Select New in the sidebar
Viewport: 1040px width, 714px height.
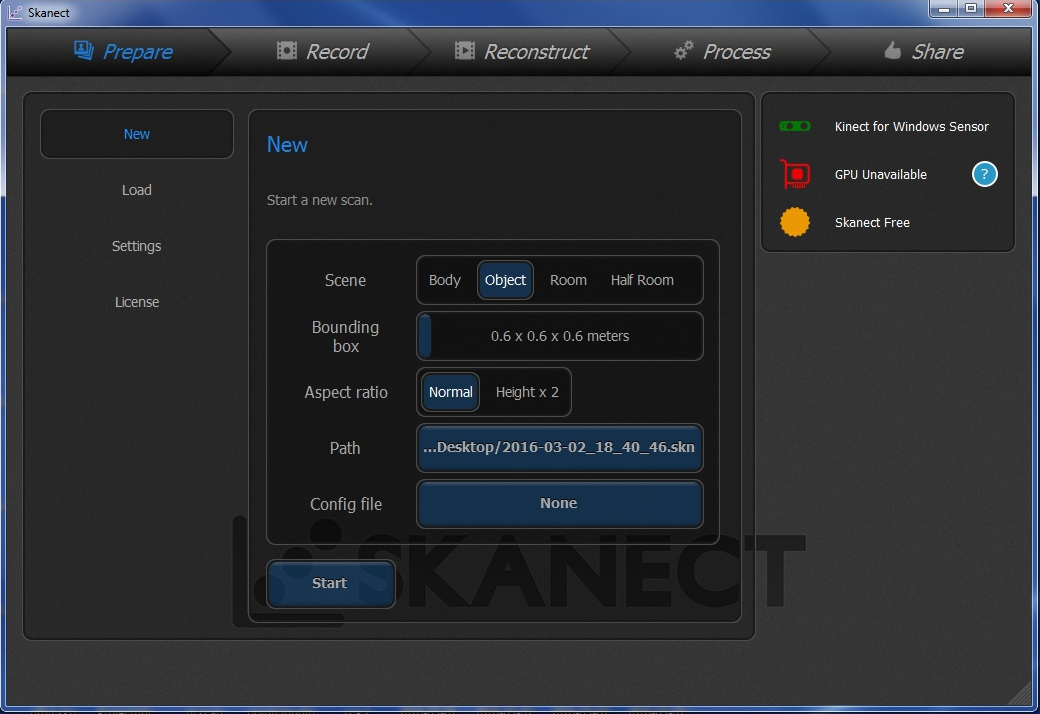[x=137, y=134]
